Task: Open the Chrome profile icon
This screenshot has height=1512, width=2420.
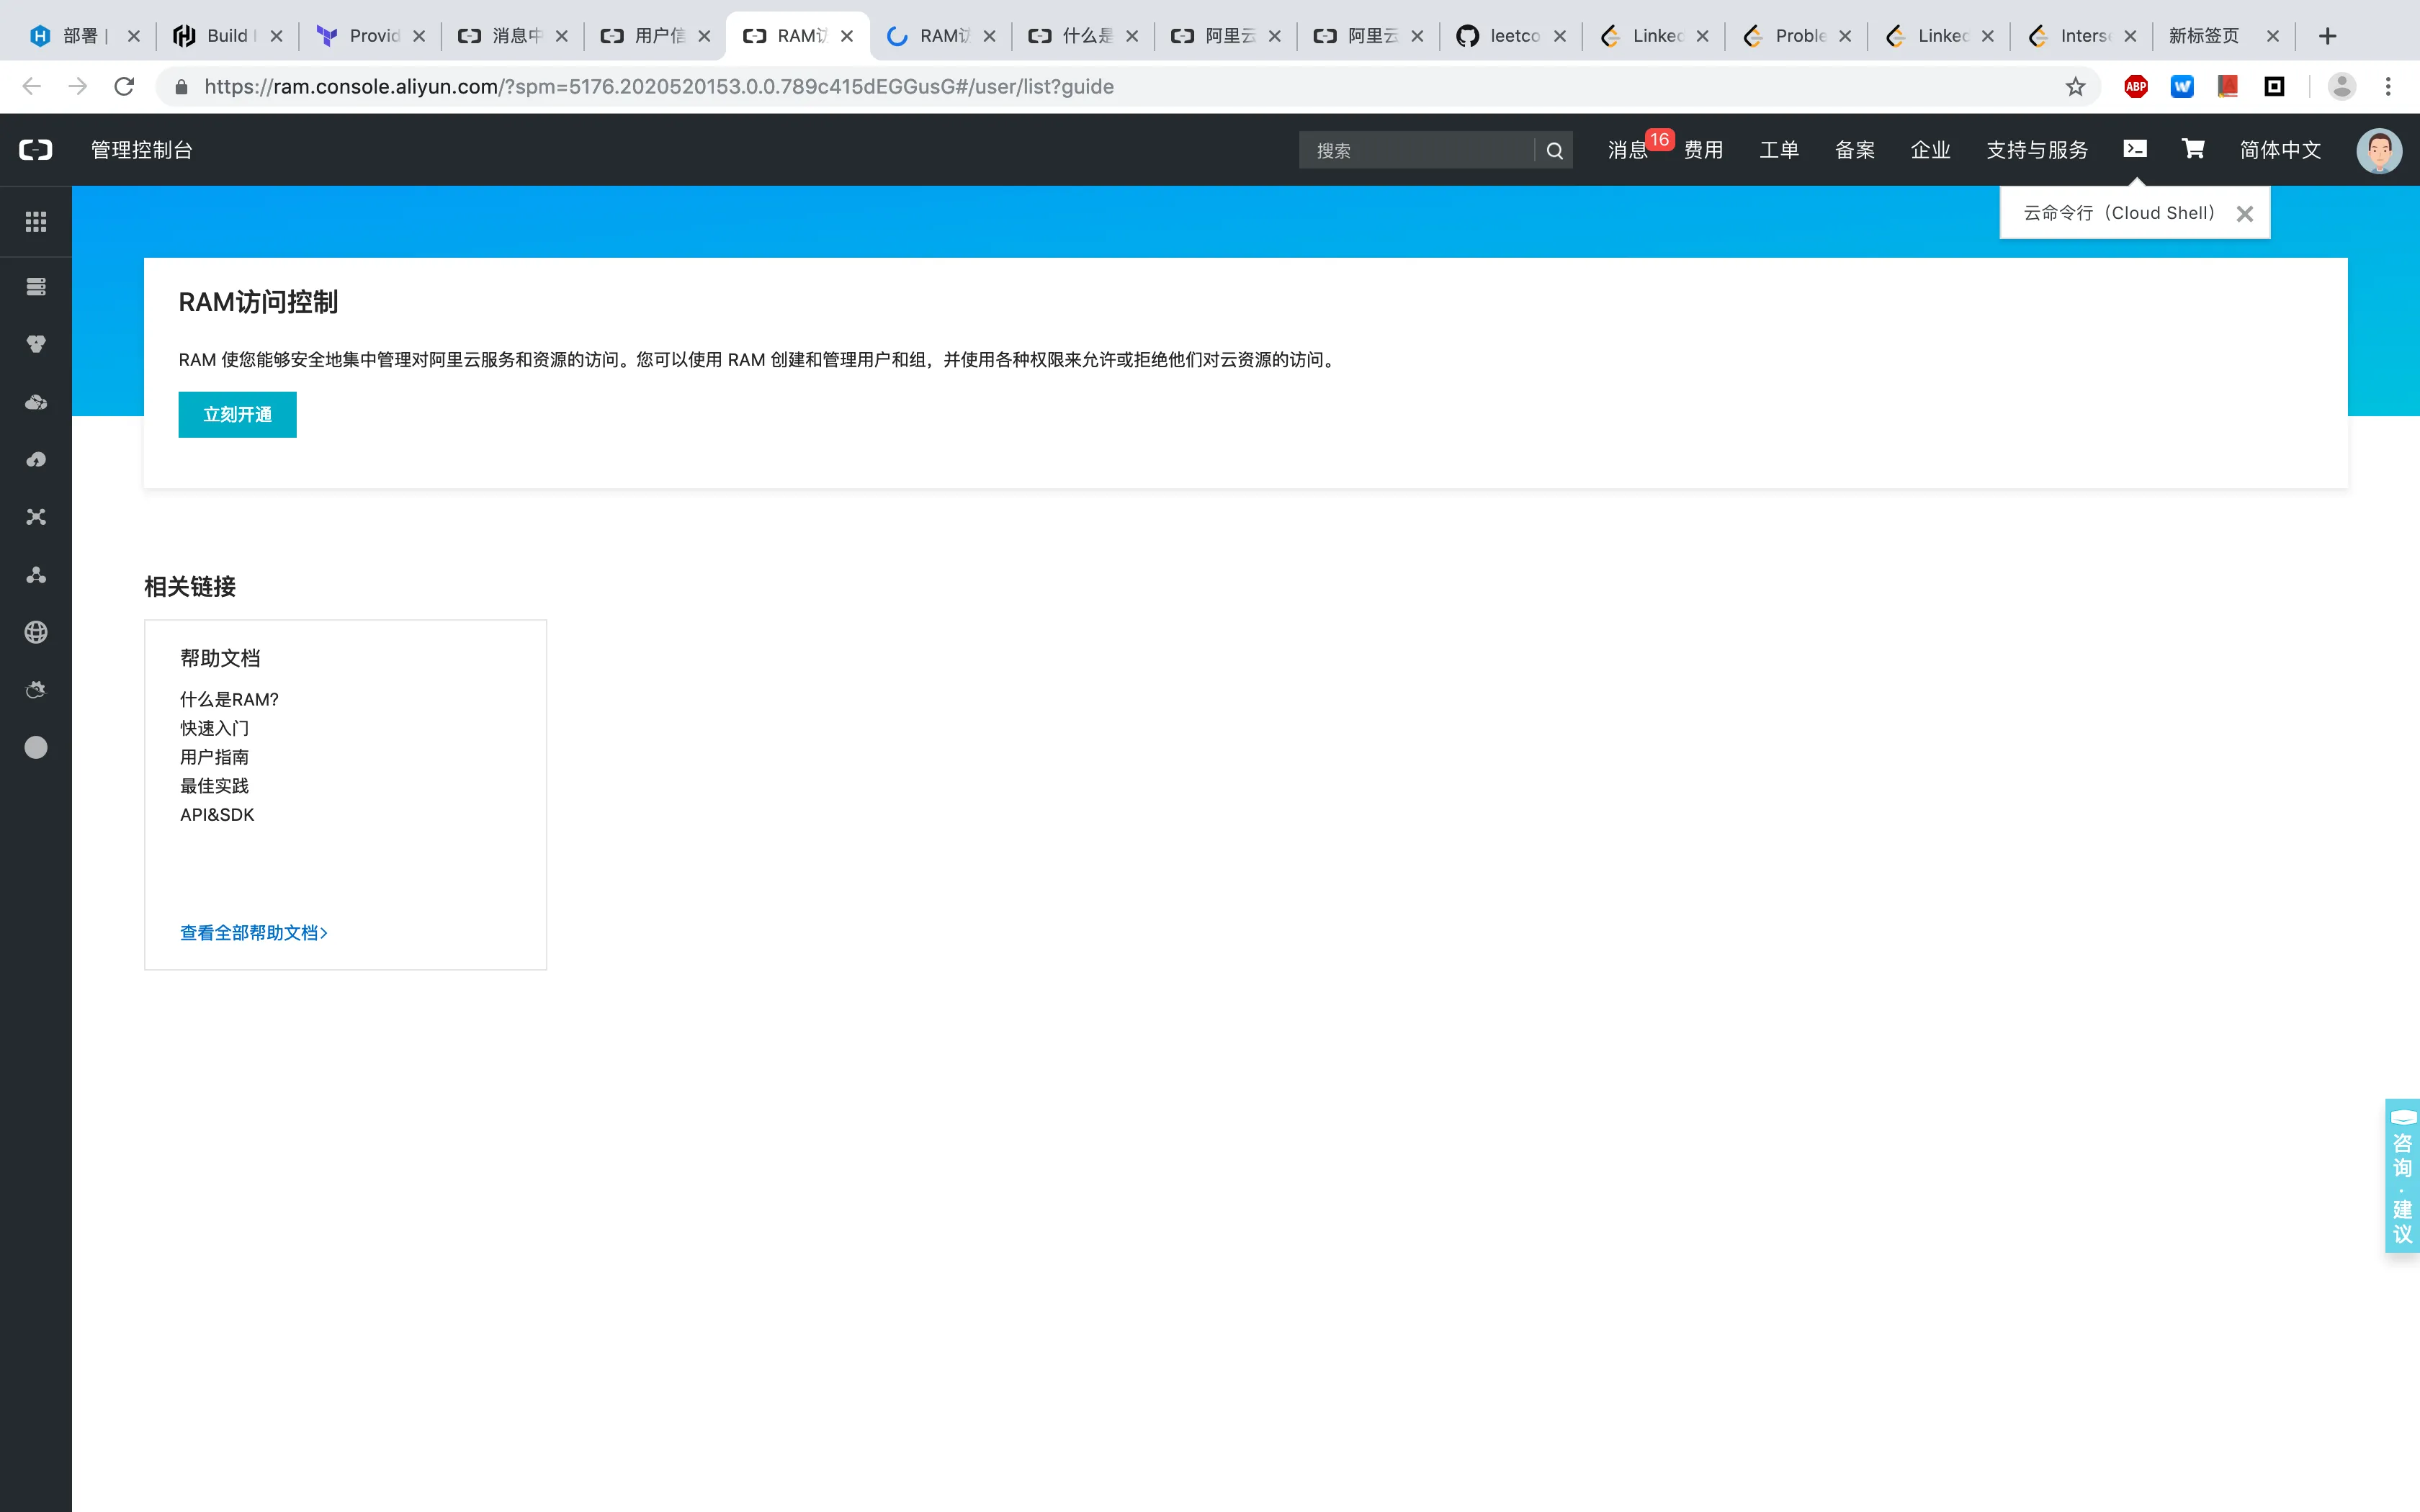Action: [2342, 87]
